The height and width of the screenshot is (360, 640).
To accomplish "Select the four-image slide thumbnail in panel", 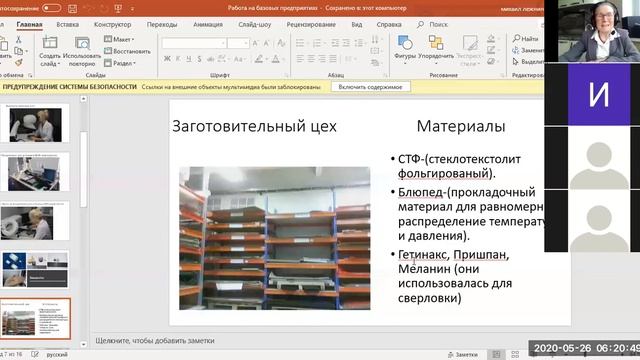I will coord(35,270).
